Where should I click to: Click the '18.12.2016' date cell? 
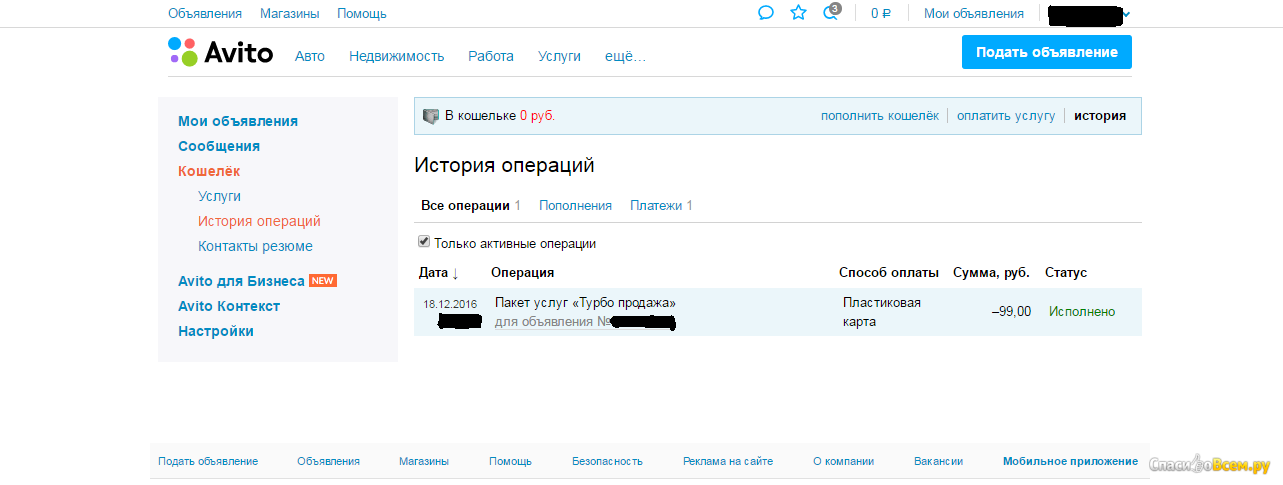click(450, 304)
